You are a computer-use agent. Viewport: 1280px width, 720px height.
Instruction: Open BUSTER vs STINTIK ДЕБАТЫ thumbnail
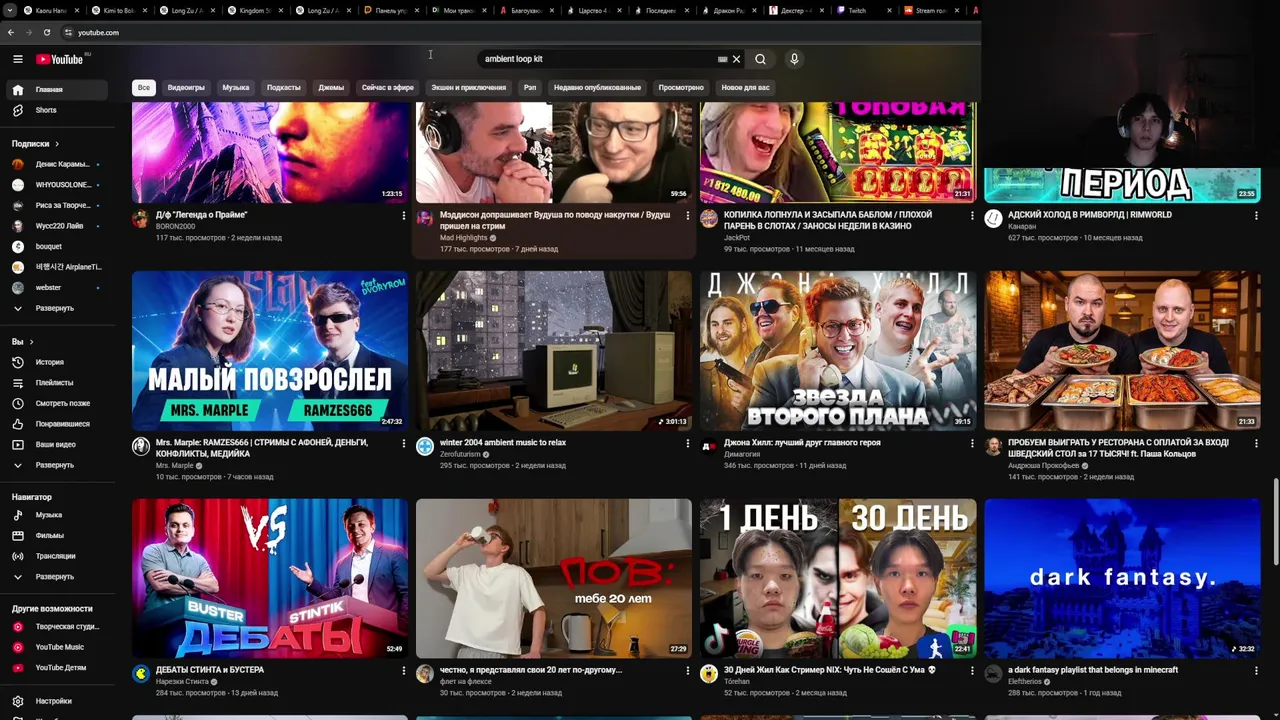tap(270, 578)
